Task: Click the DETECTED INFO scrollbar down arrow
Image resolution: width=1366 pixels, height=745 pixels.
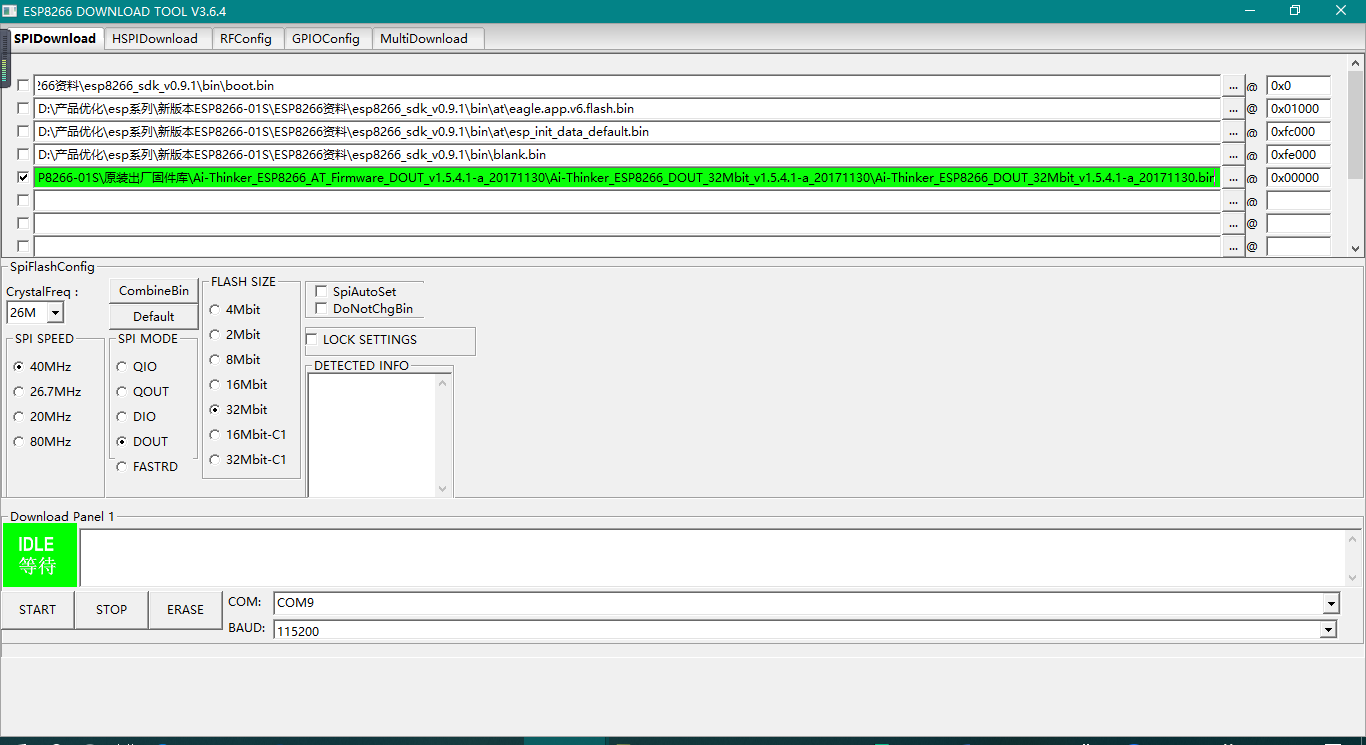Action: [x=443, y=489]
